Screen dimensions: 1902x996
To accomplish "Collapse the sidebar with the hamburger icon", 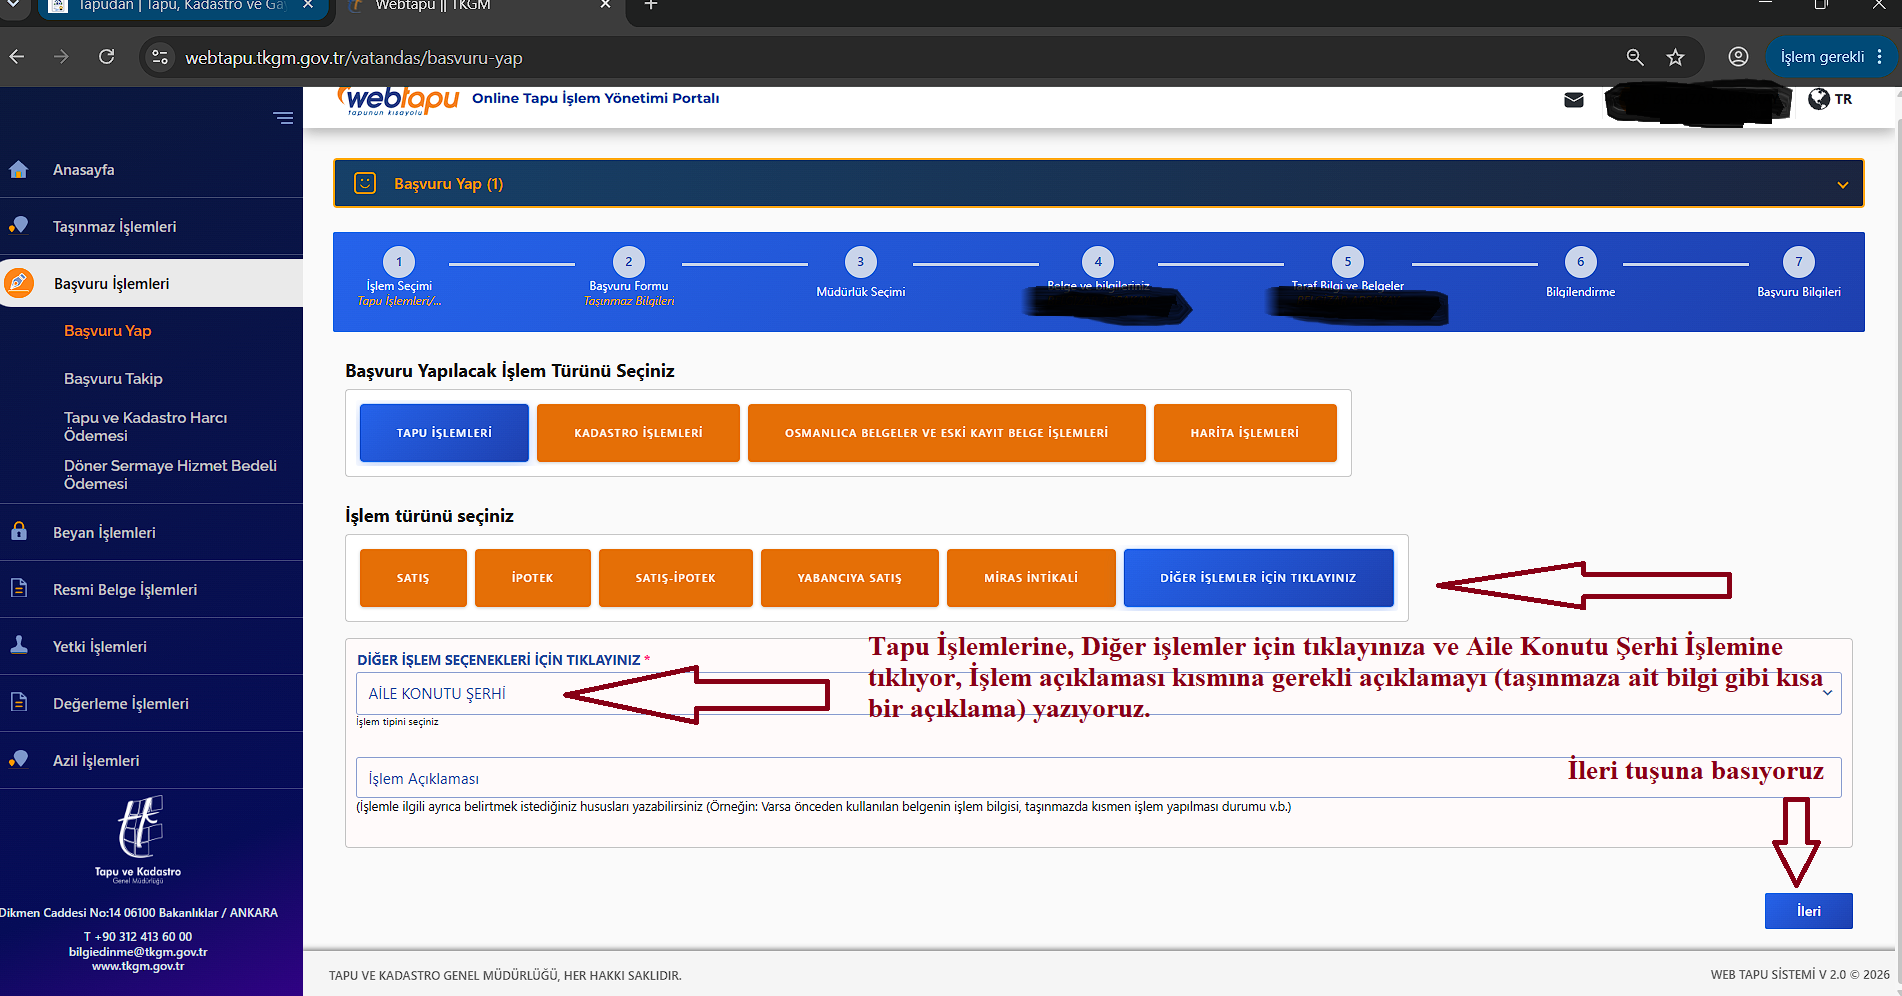I will (283, 118).
